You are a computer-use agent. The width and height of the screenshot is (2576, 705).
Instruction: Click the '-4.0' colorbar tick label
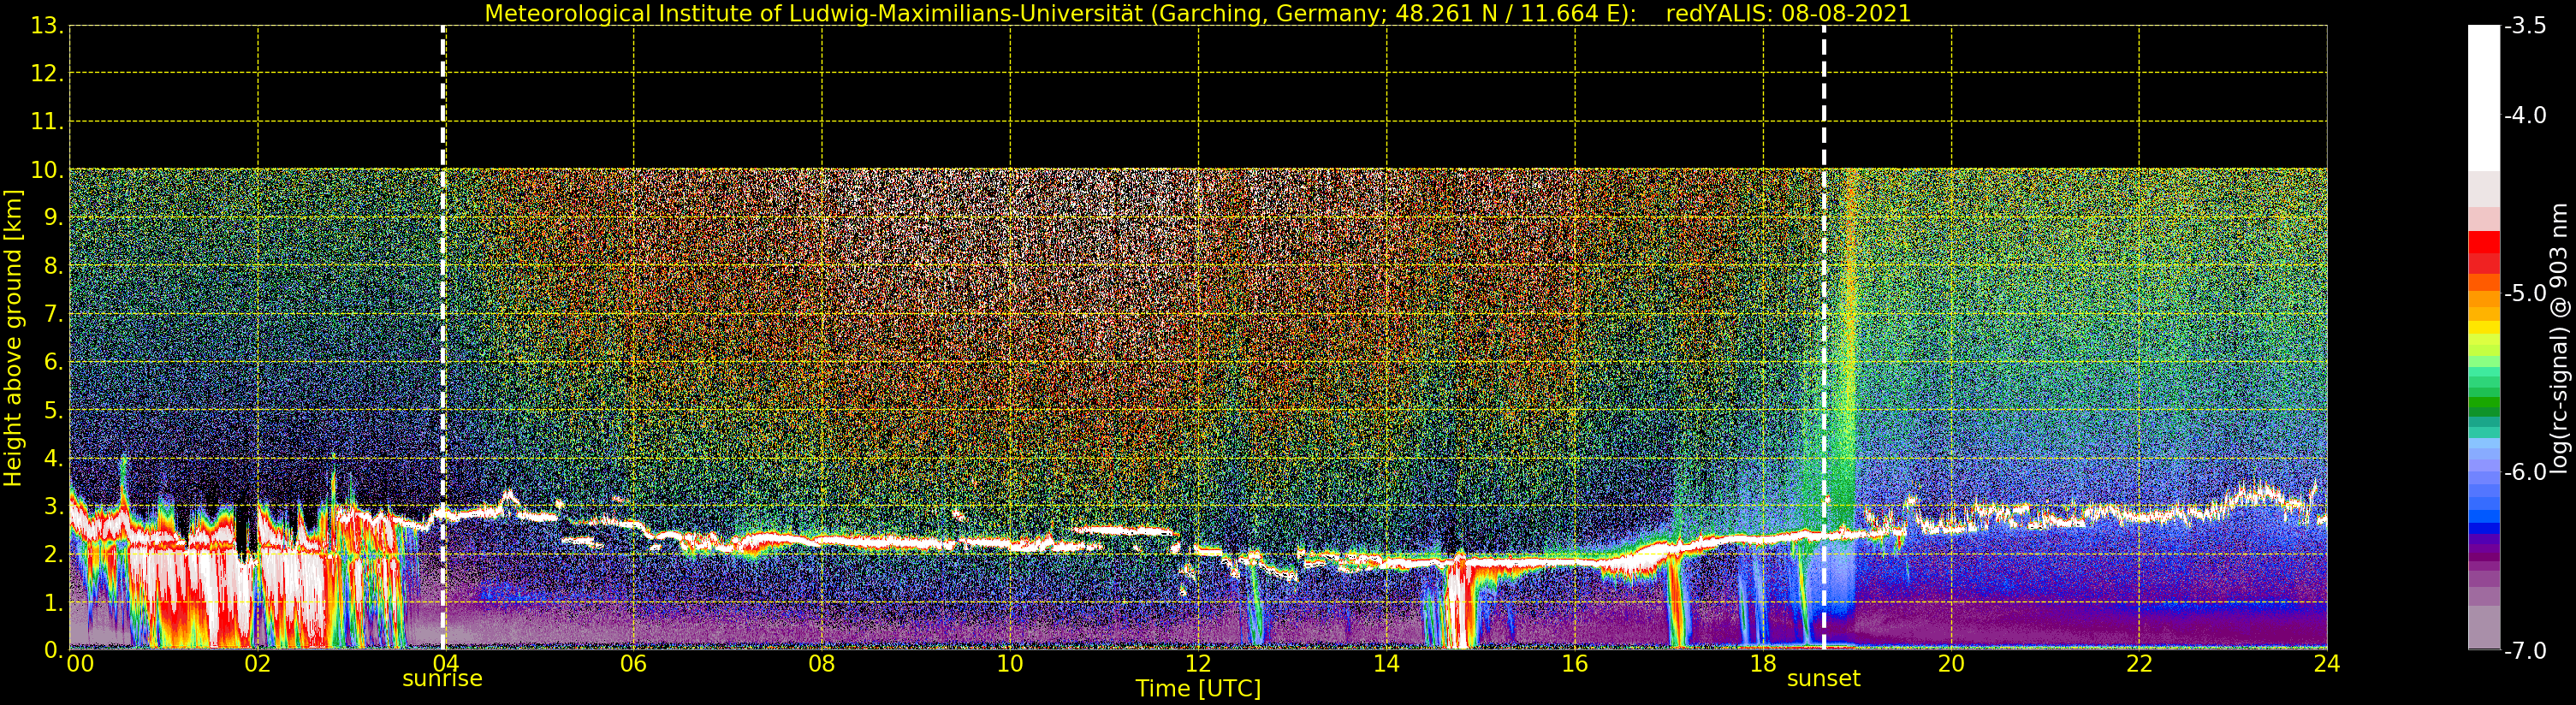[x=2525, y=116]
